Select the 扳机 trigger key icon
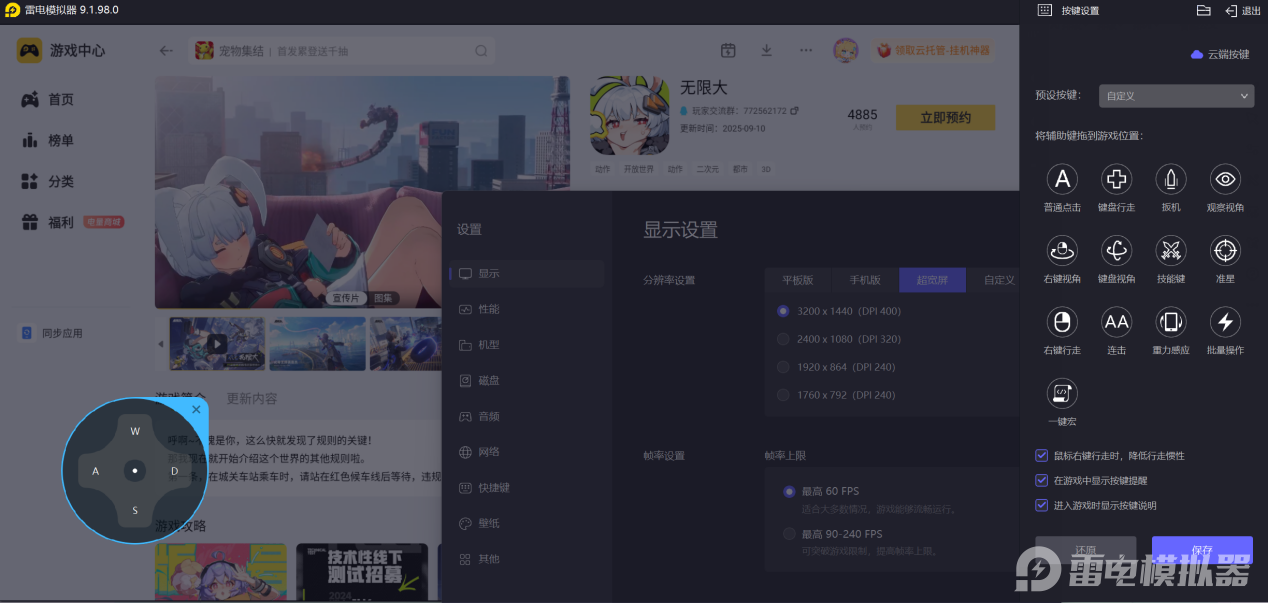The image size is (1268, 603). (1171, 179)
